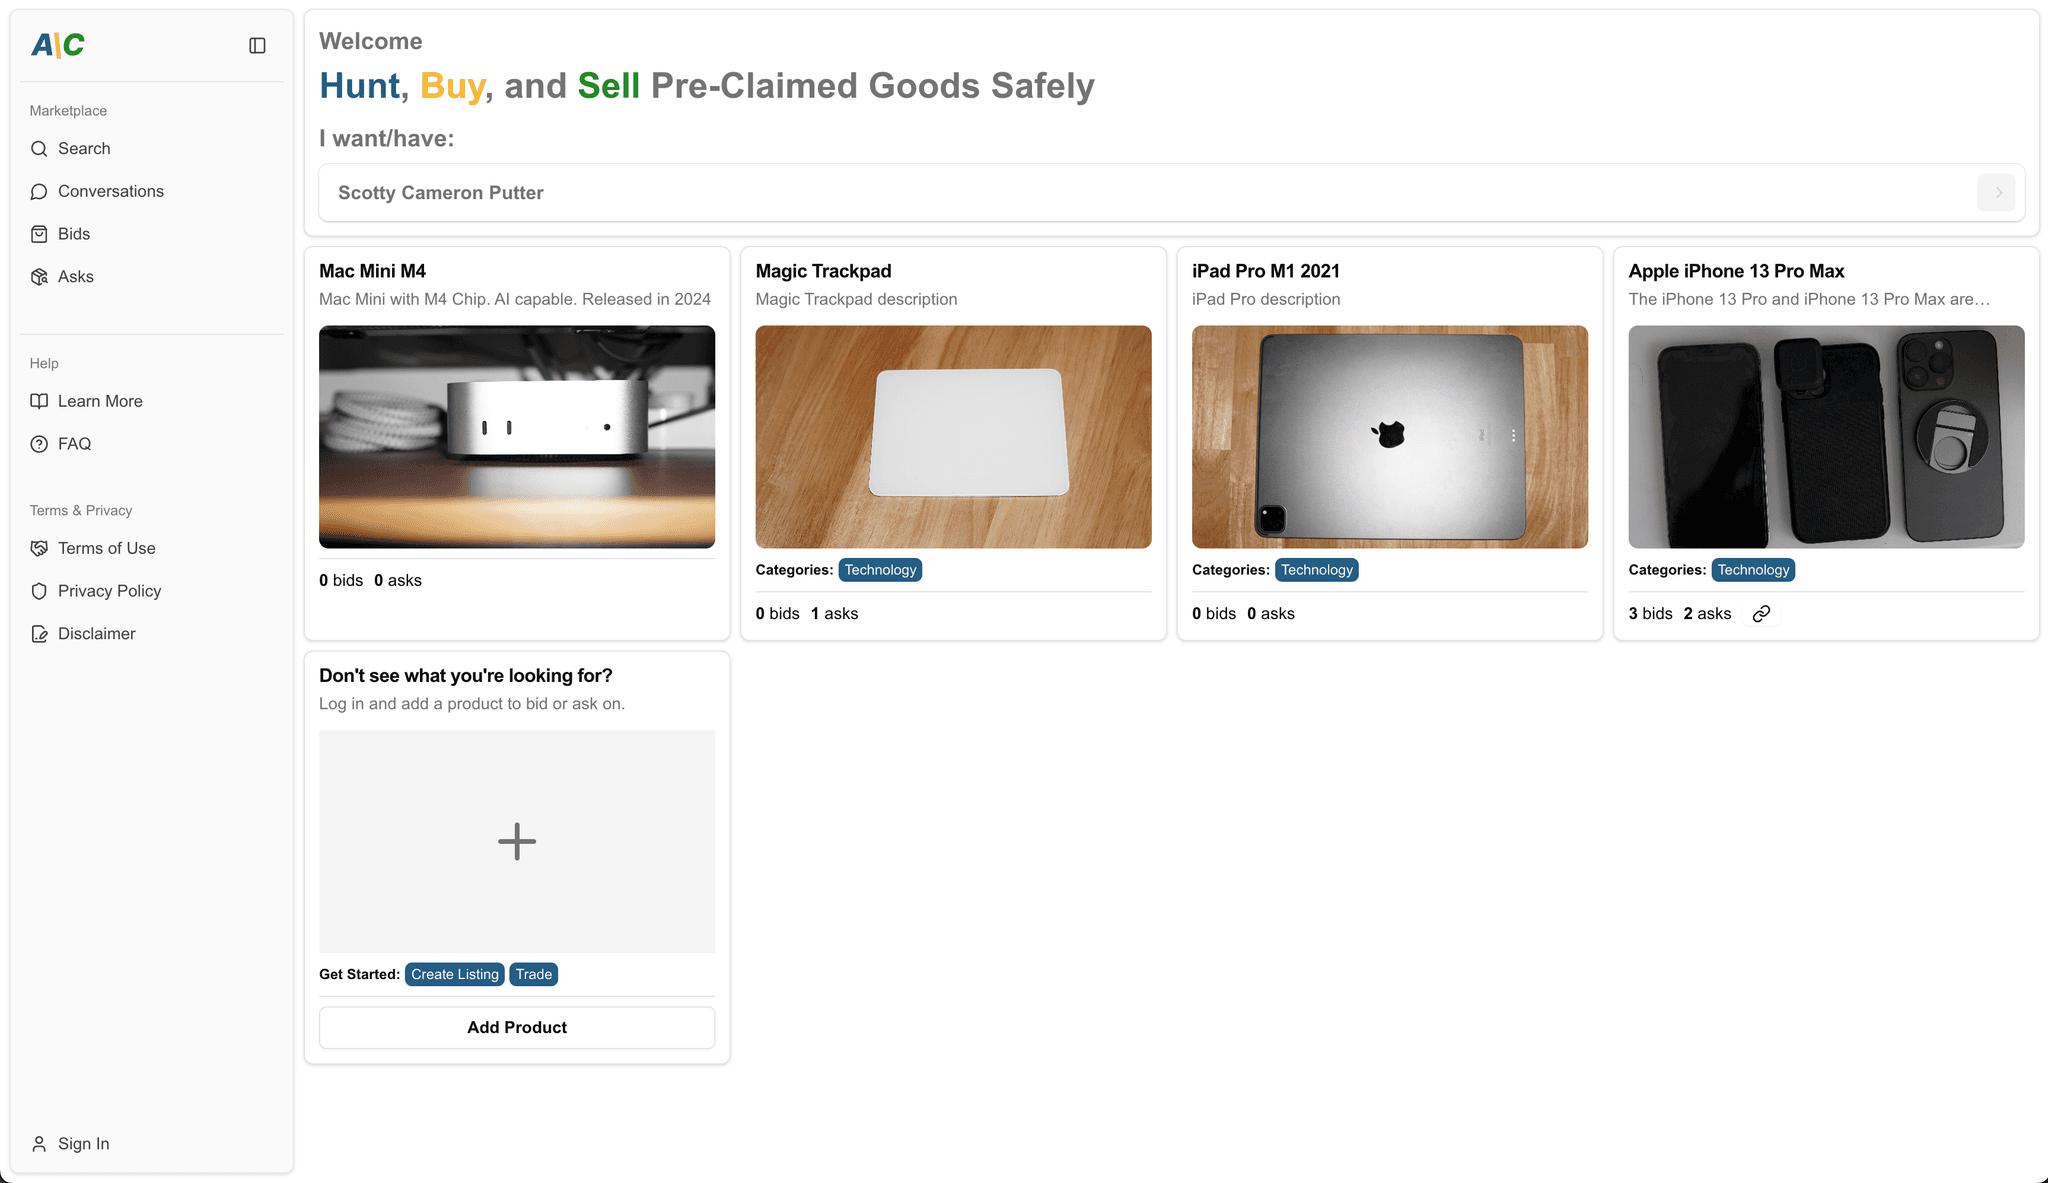Click the link icon on iPhone 13 card
This screenshot has height=1183, width=2048.
click(1761, 614)
